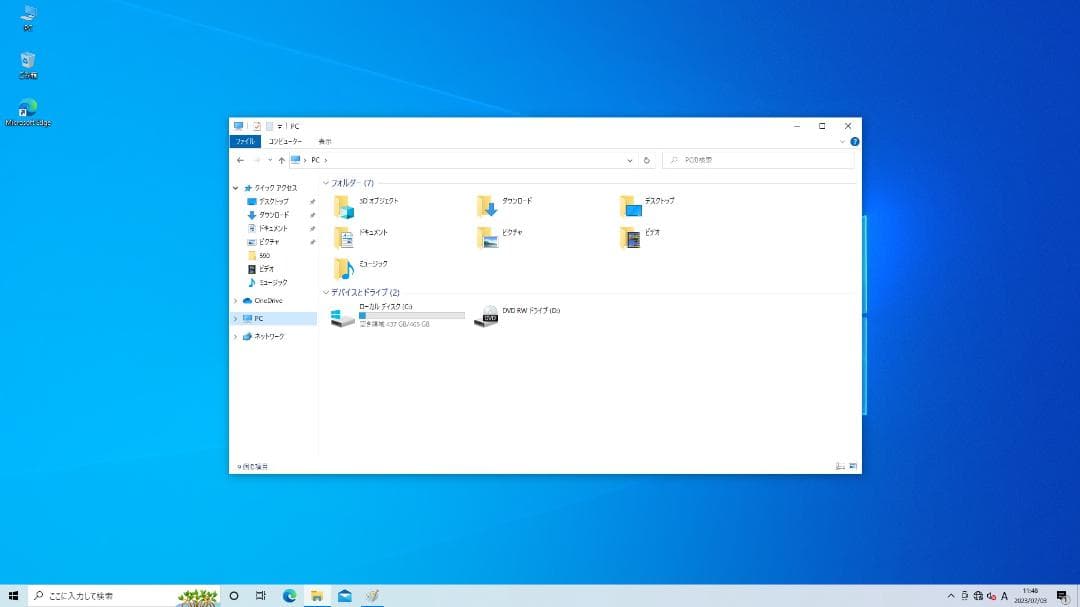The height and width of the screenshot is (607, 1080).
Task: Switch to details view via status bar icon
Action: pos(838,465)
